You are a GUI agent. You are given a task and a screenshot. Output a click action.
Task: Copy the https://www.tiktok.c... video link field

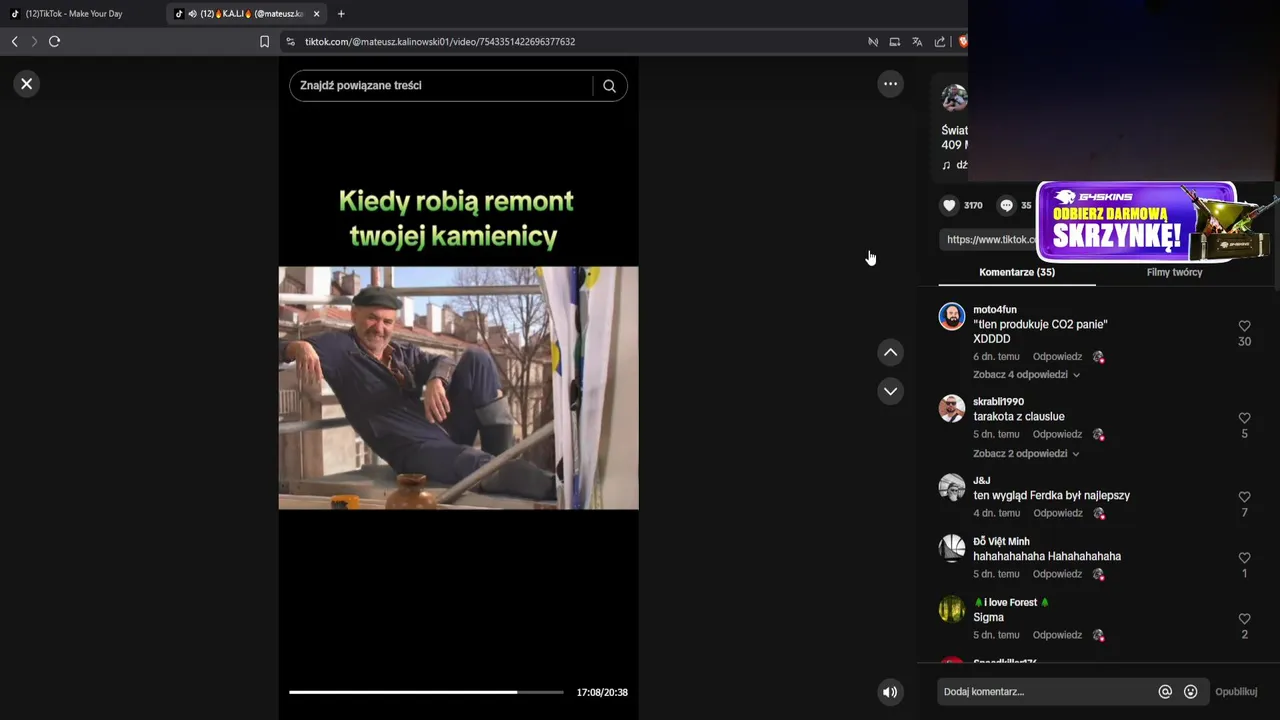point(989,240)
